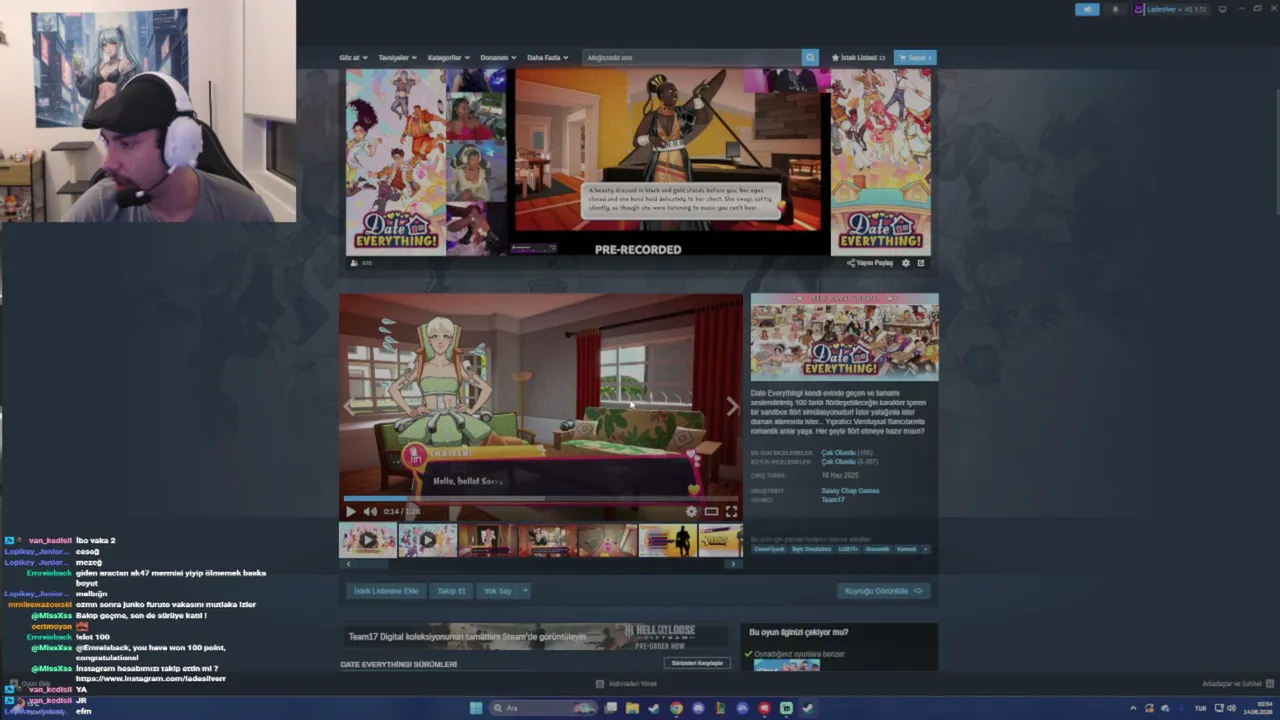
Task: Open File Explorer from taskbar
Action: [x=632, y=708]
